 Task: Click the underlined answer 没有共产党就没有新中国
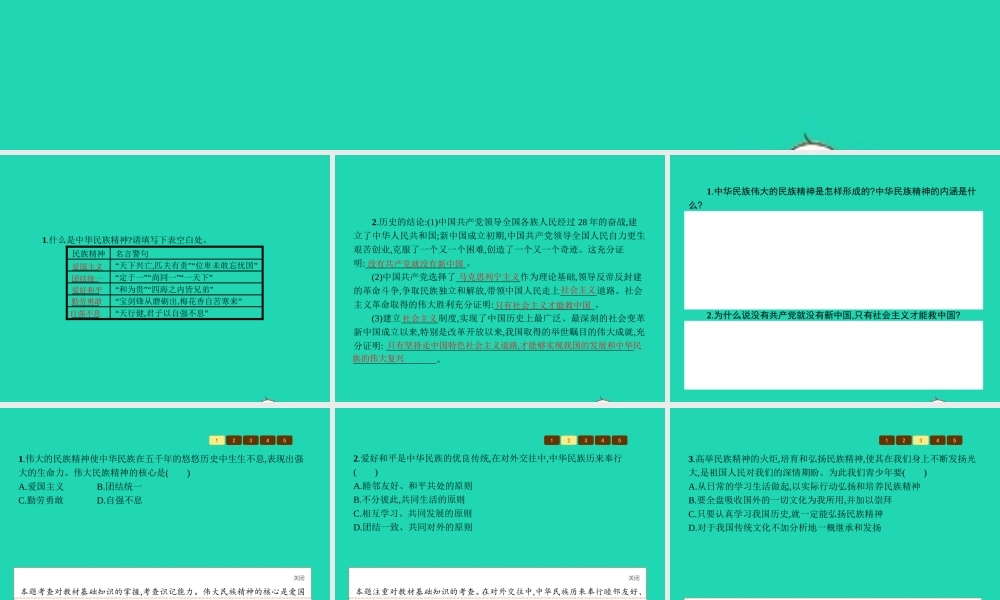[x=416, y=263]
